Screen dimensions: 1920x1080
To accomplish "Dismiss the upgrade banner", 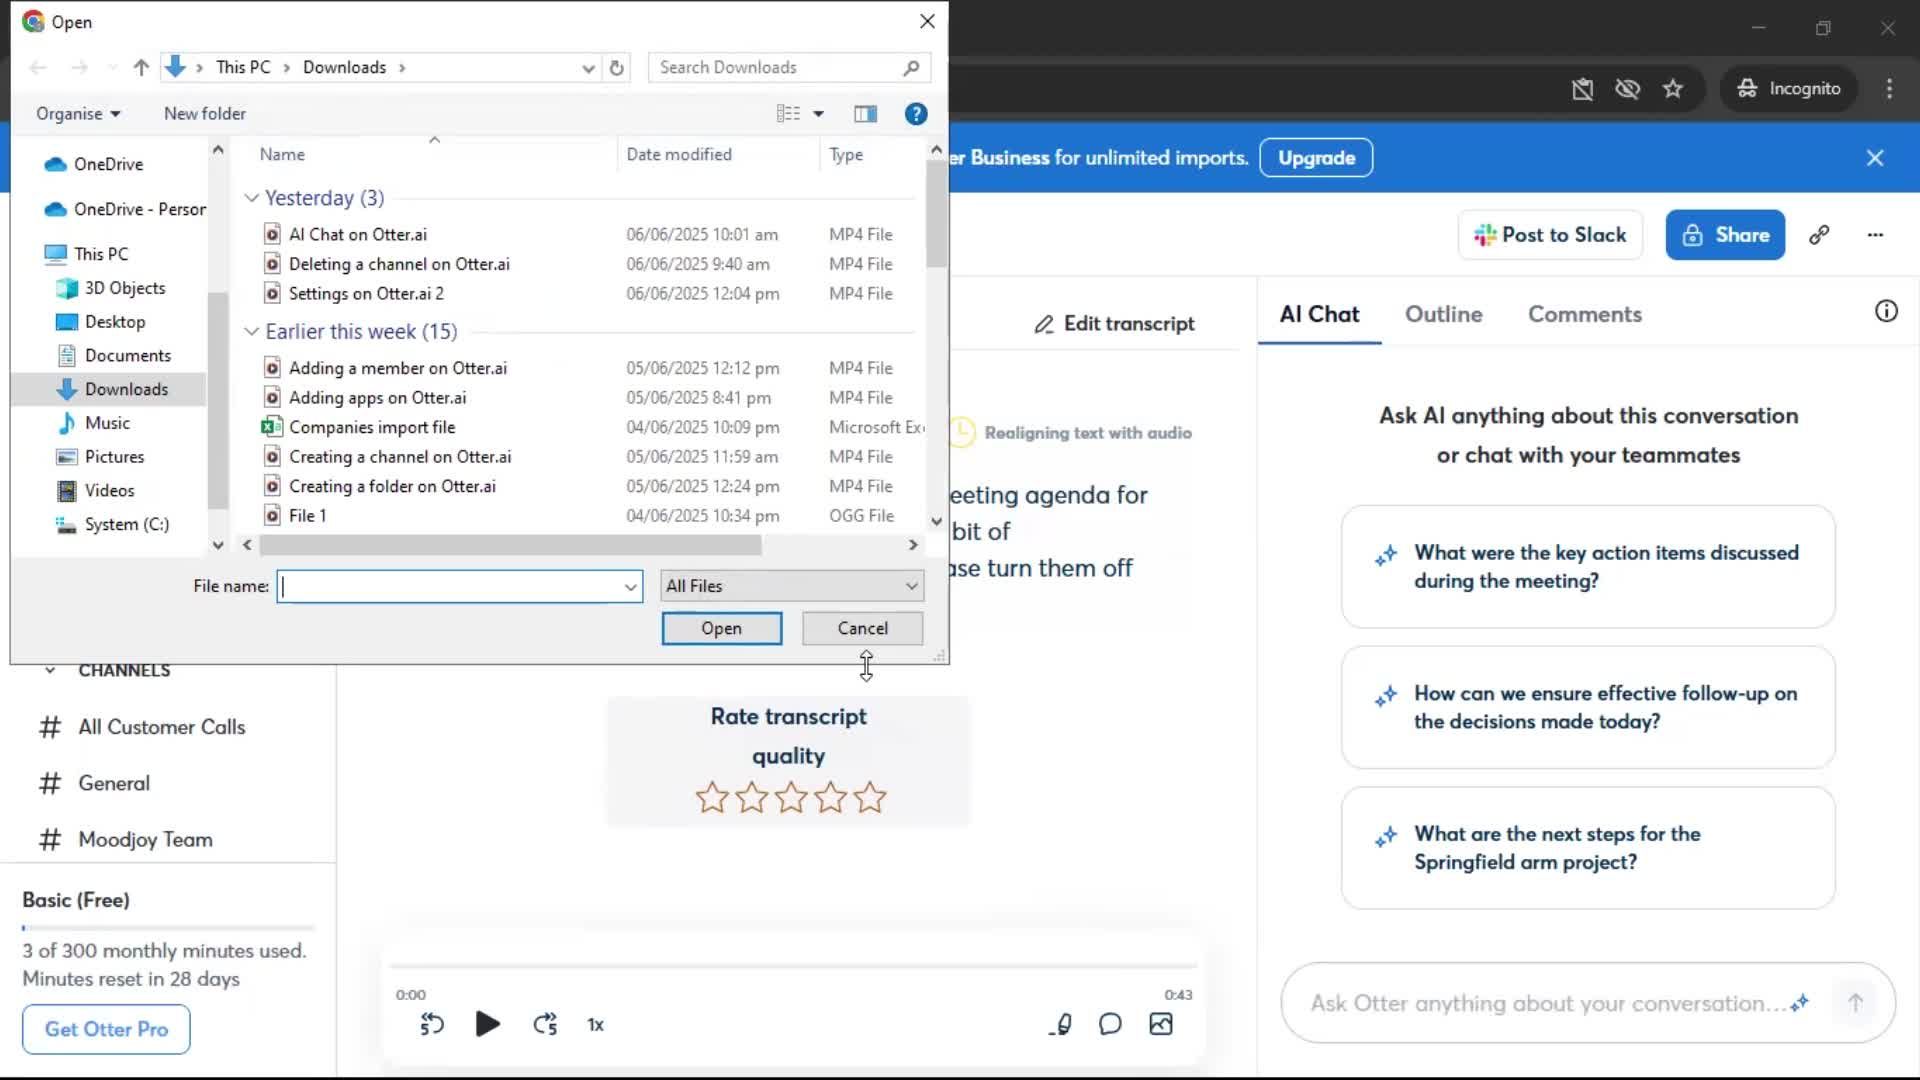I will tap(1875, 158).
